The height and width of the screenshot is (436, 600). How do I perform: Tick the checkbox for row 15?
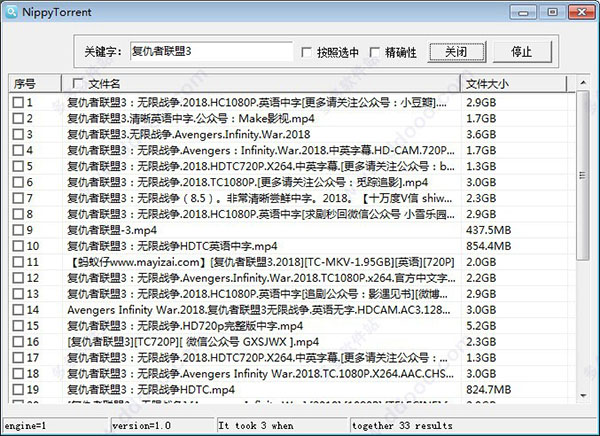point(18,326)
